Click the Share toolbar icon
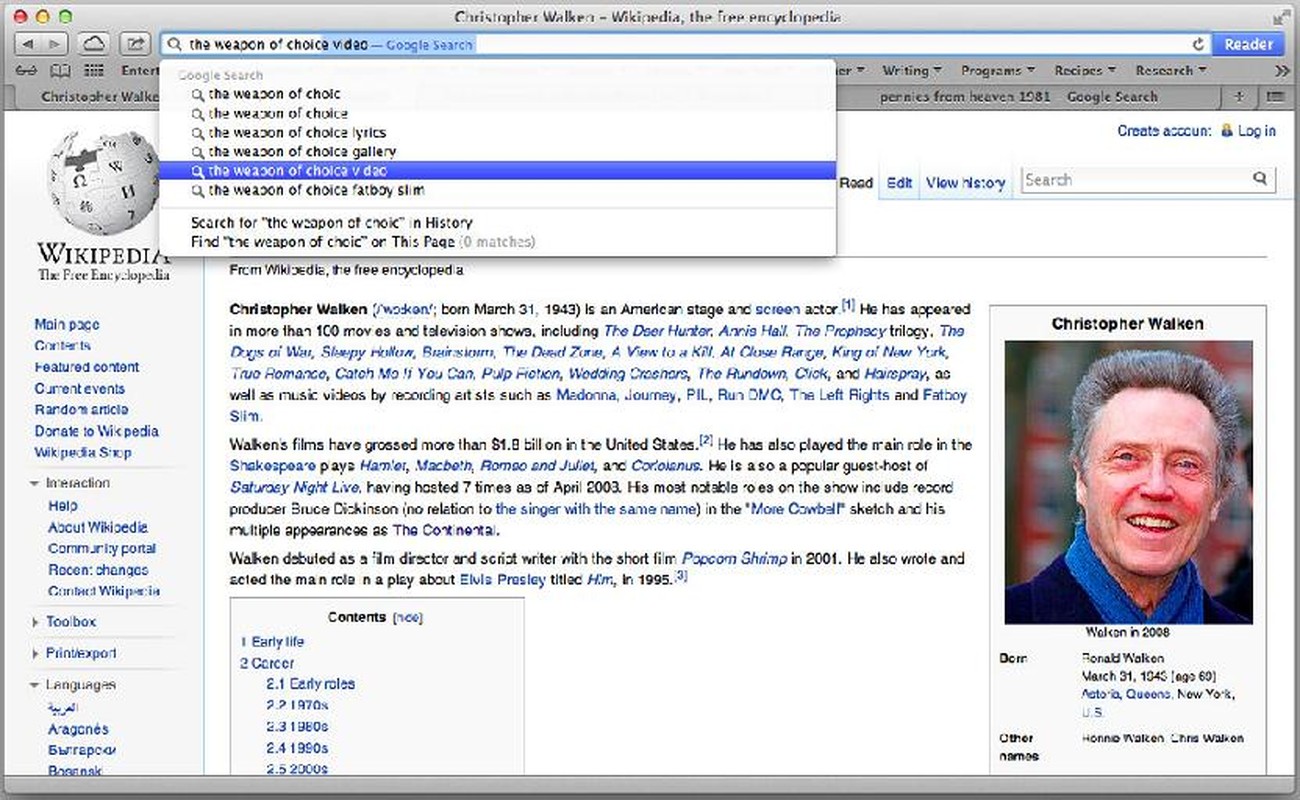This screenshot has height=800, width=1300. [133, 44]
